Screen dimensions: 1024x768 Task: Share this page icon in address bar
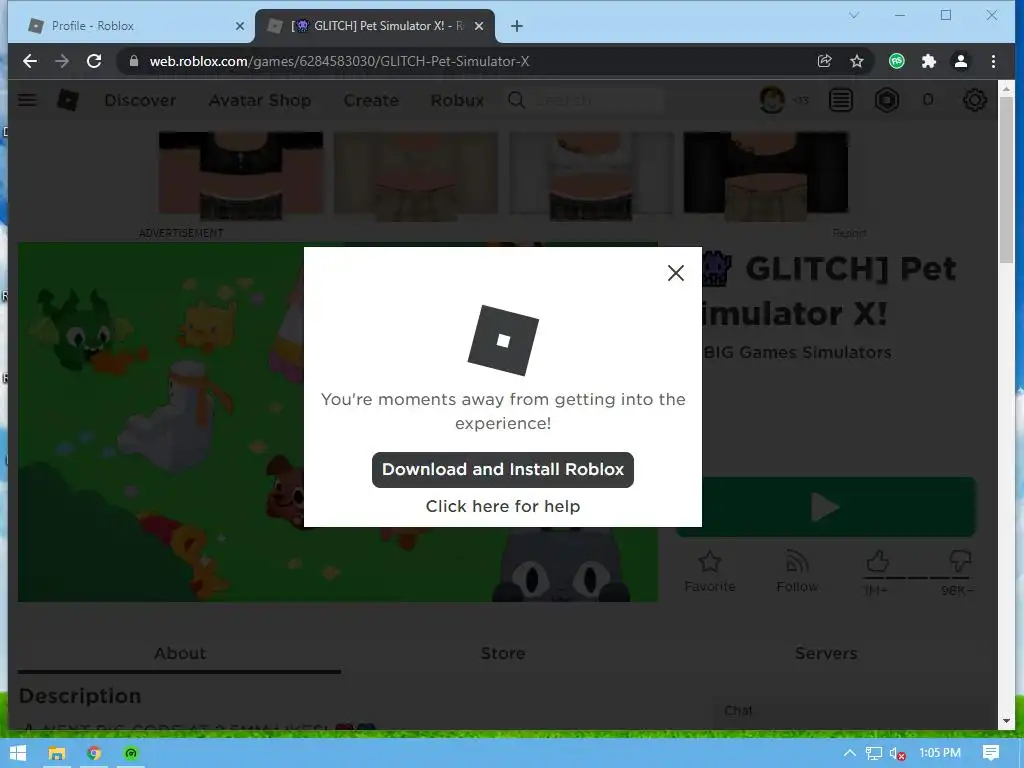click(824, 61)
